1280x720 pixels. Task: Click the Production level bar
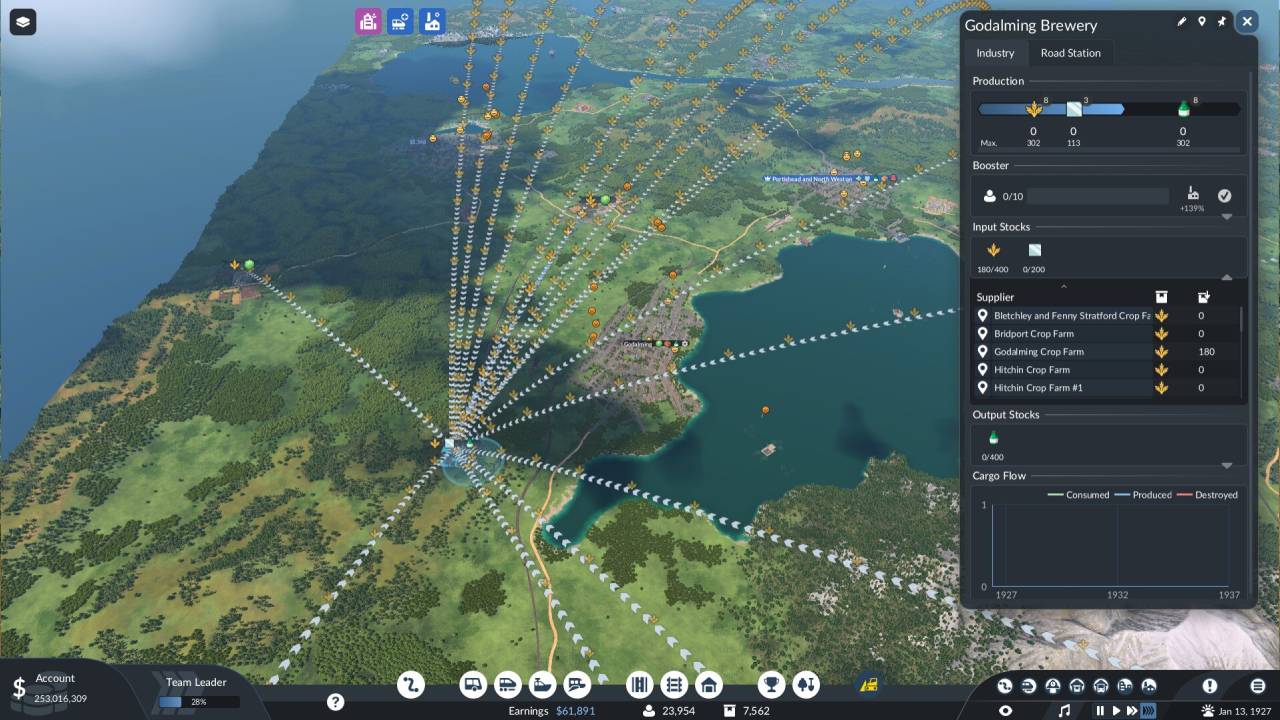pos(1109,109)
